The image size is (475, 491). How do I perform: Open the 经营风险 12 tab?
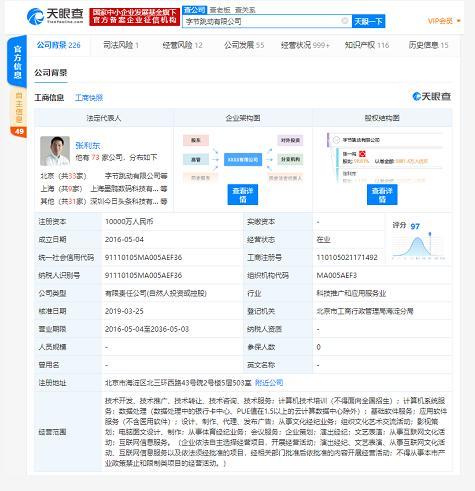pyautogui.click(x=182, y=45)
